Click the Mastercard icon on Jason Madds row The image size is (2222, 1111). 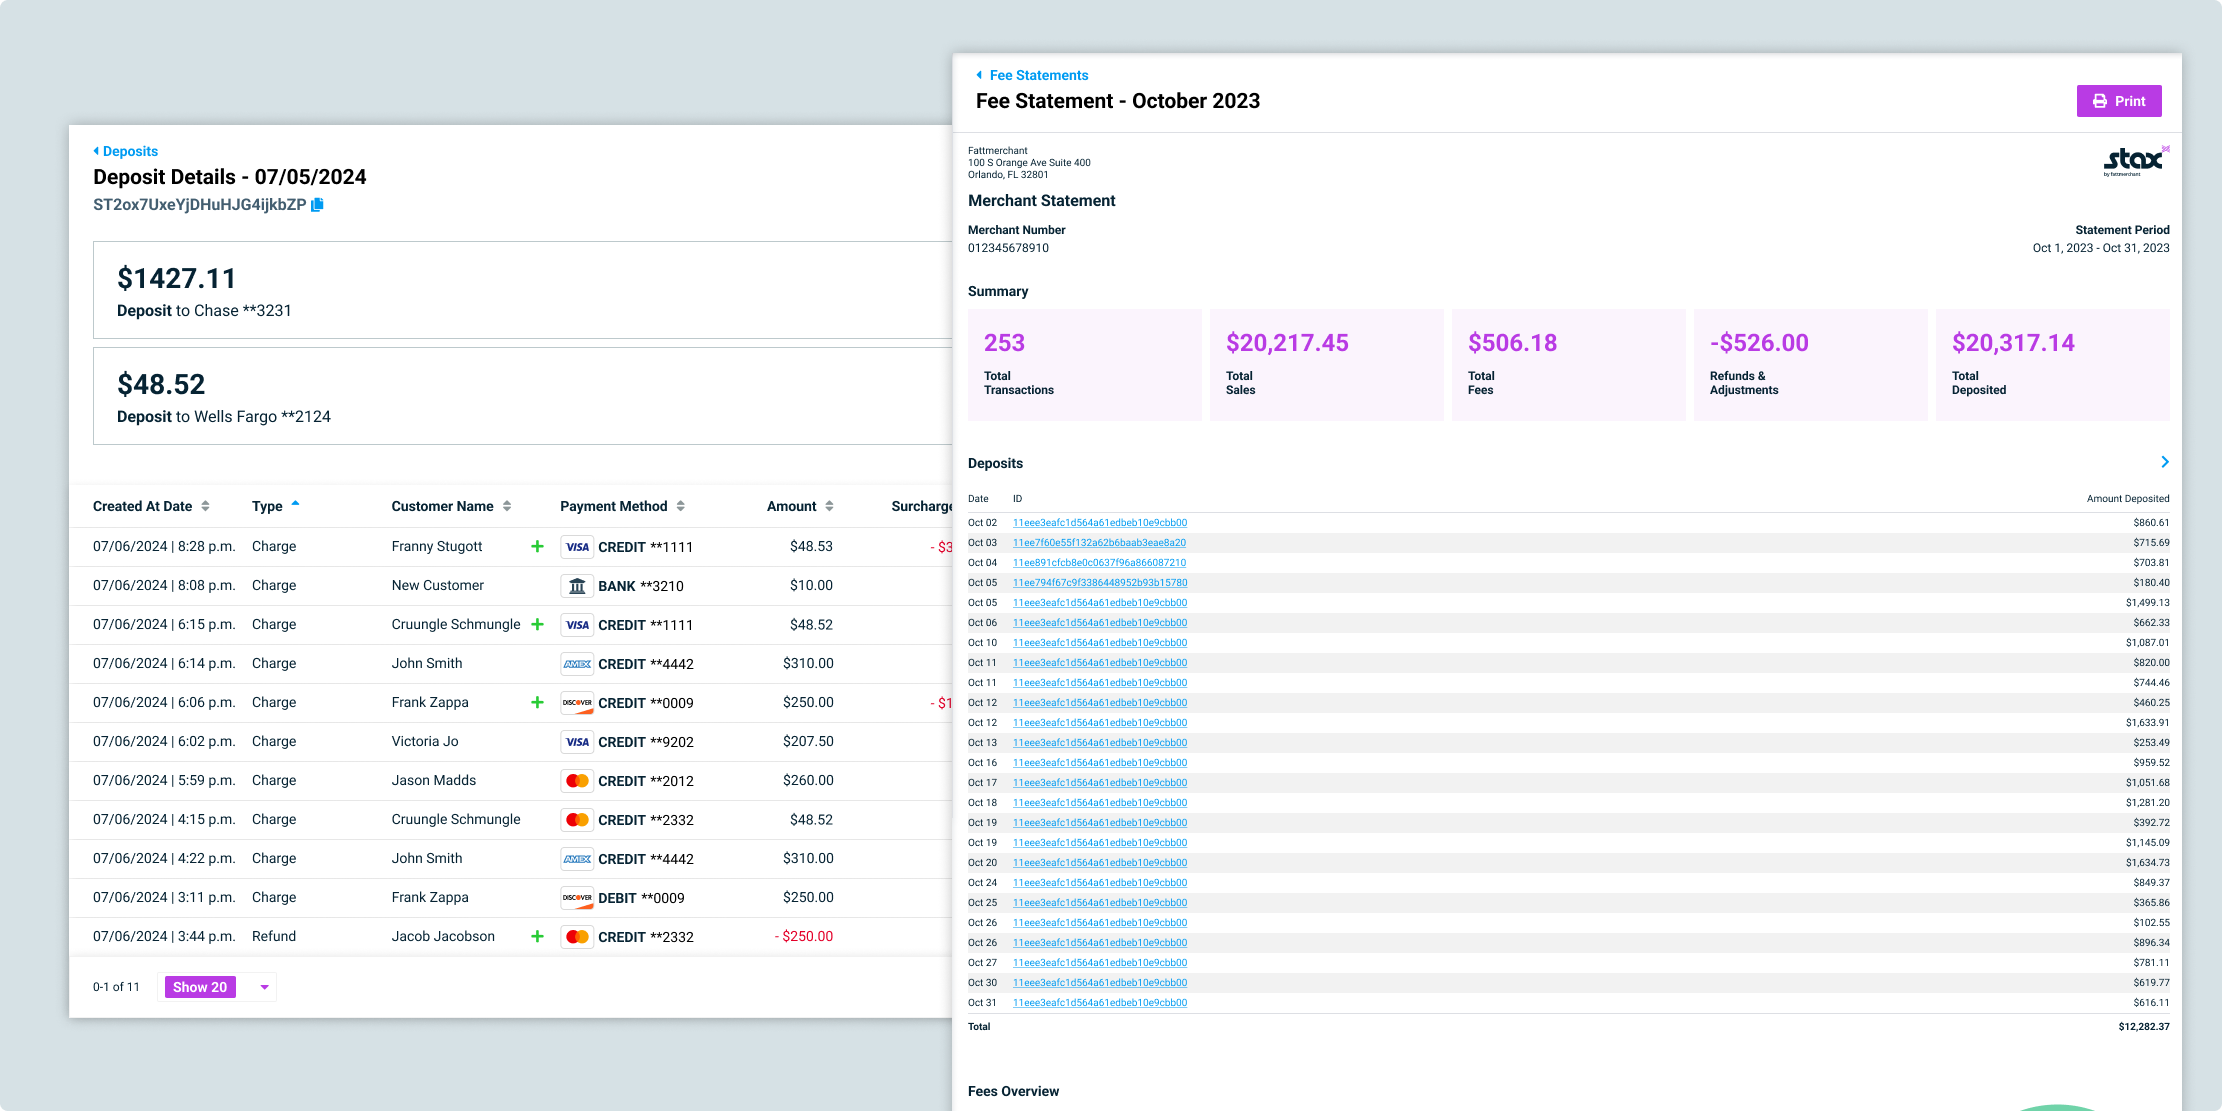coord(577,781)
